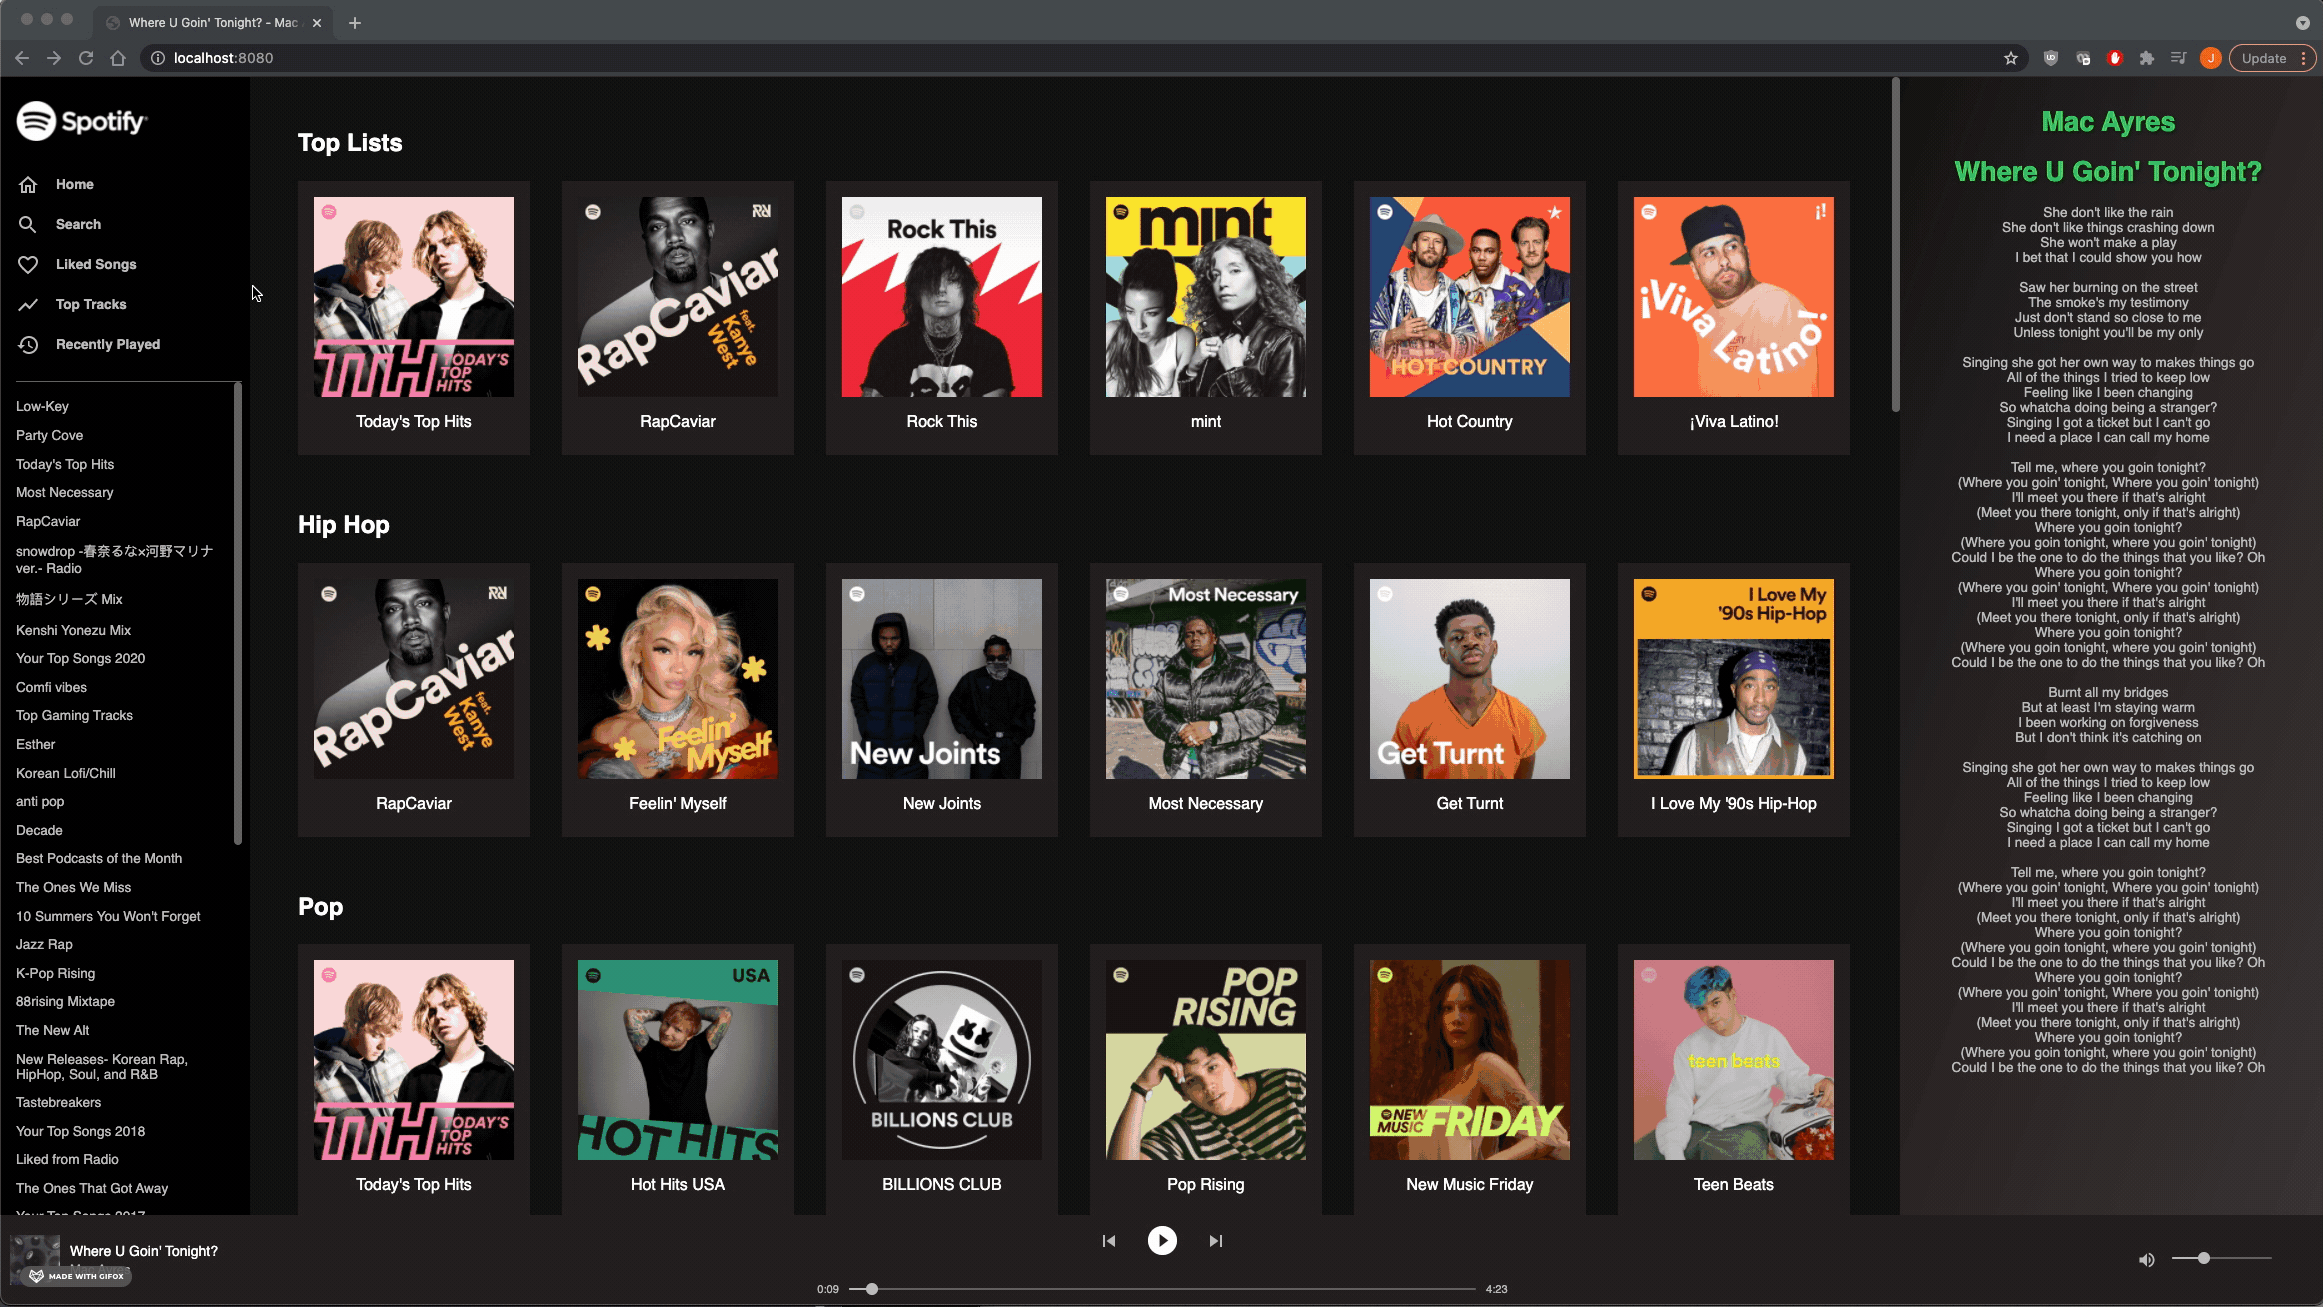Skip to the previous track

click(1108, 1241)
